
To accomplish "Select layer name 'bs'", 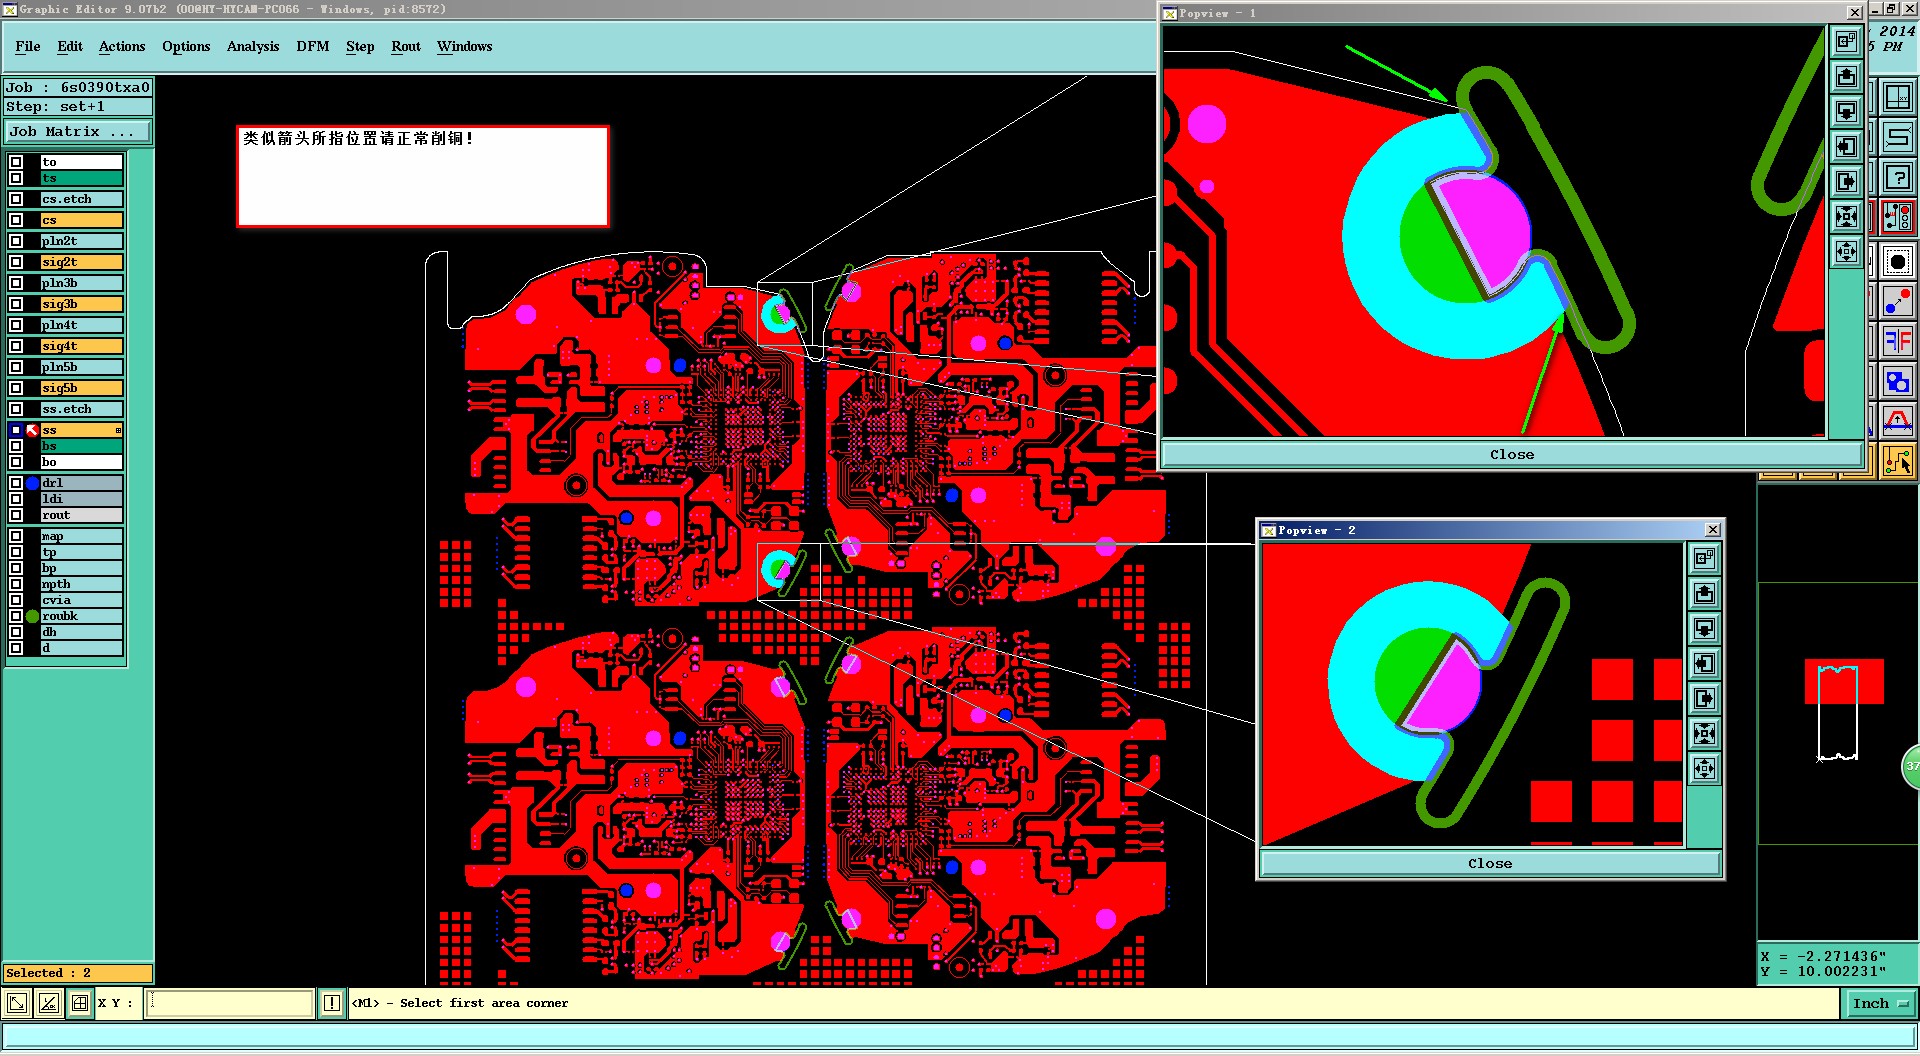I will point(81,446).
